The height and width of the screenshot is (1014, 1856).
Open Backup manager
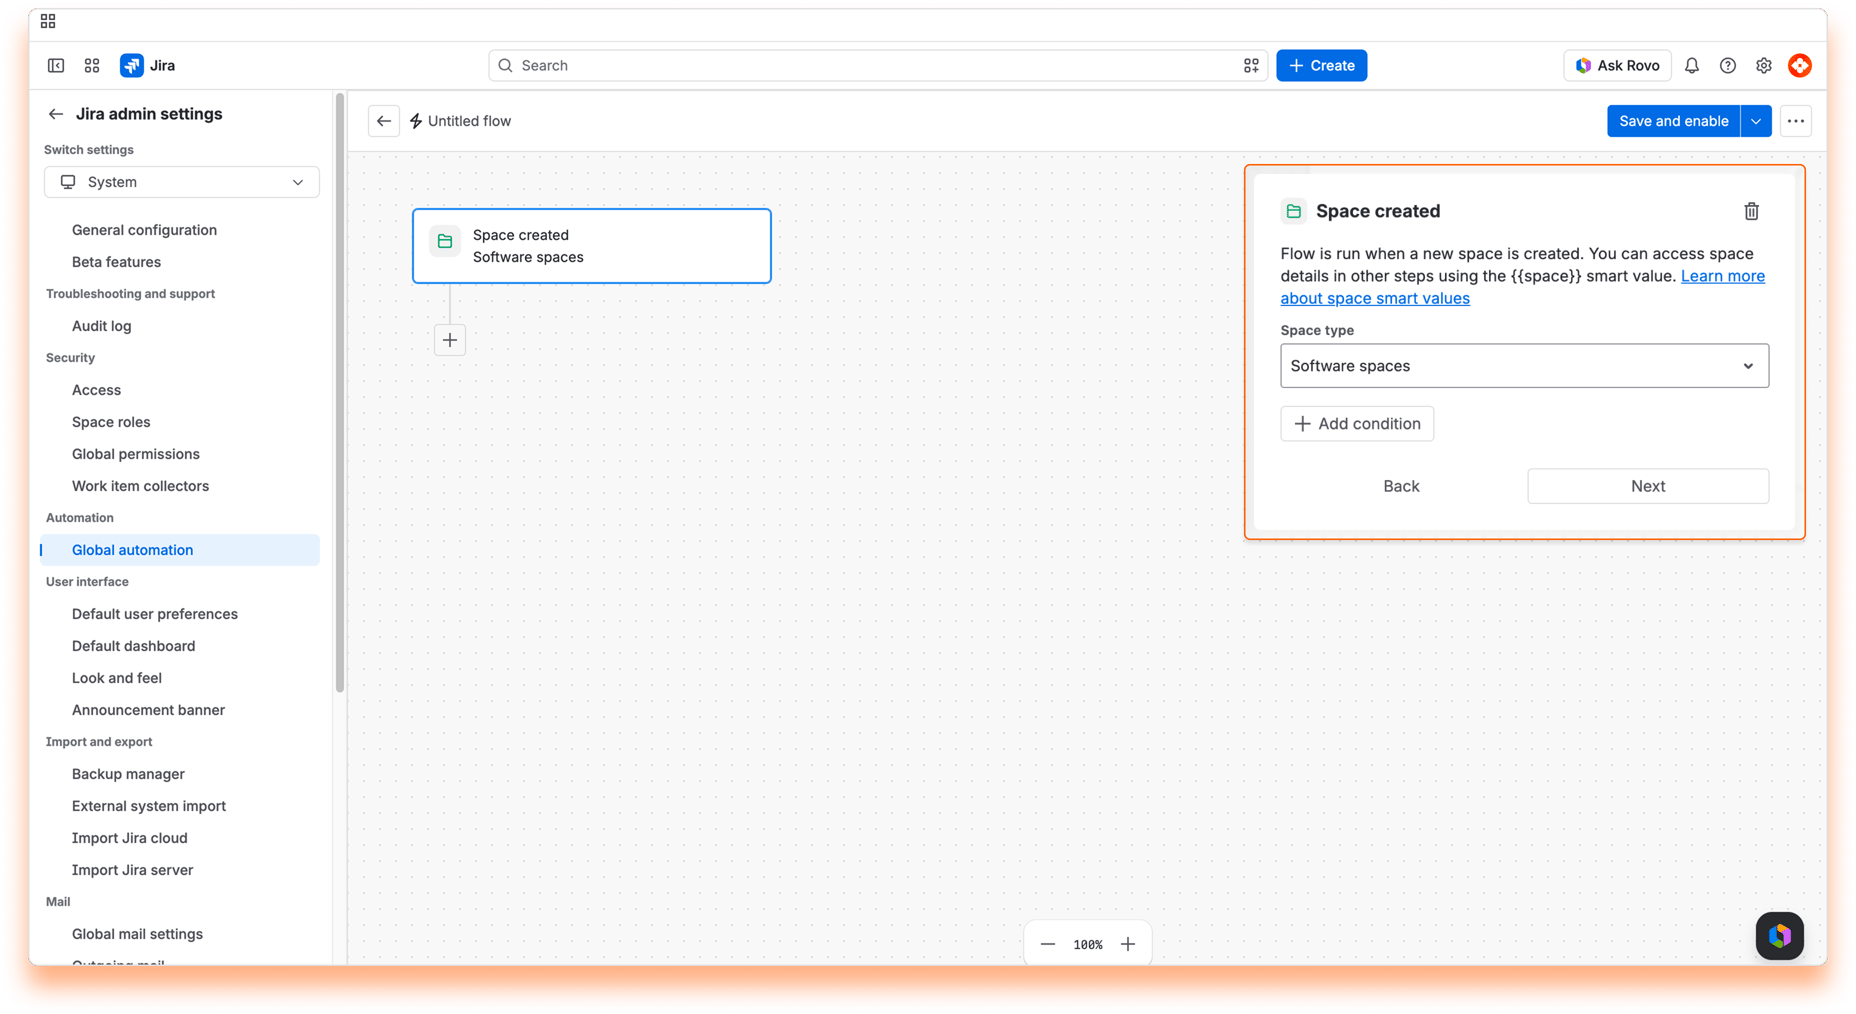point(128,774)
